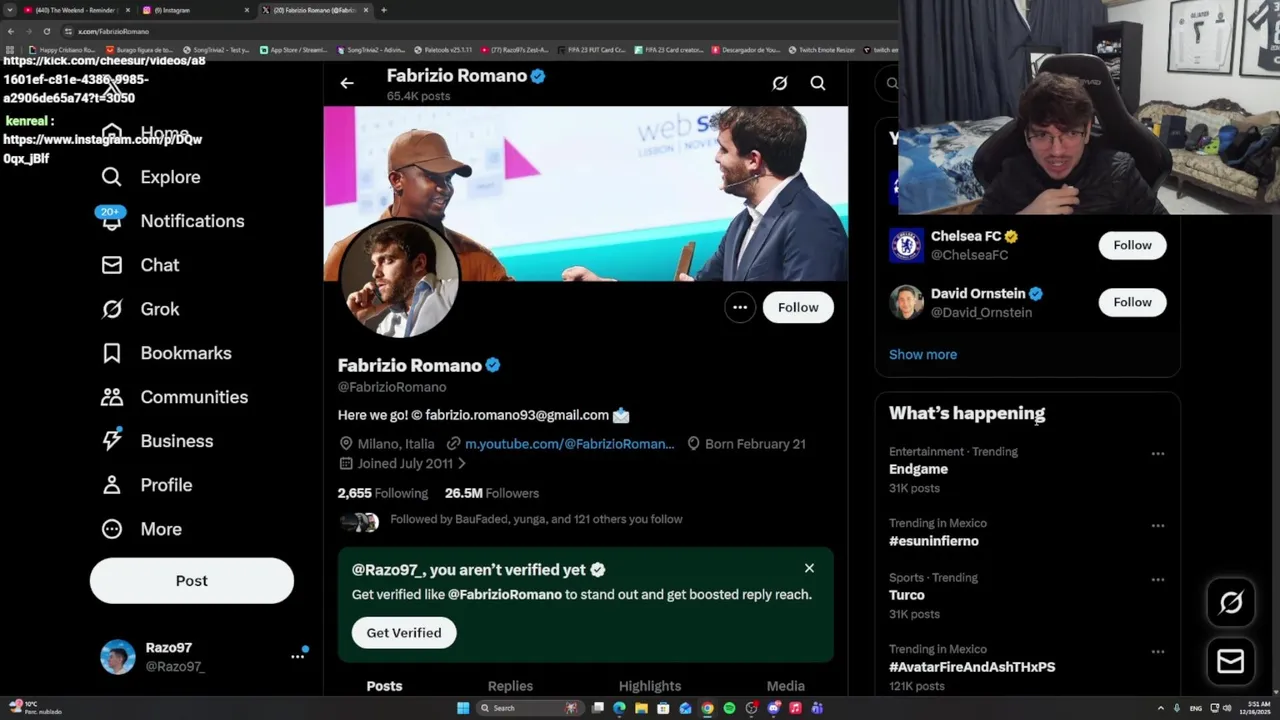Open Windows Start menu
The width and height of the screenshot is (1280, 720).
tap(463, 708)
